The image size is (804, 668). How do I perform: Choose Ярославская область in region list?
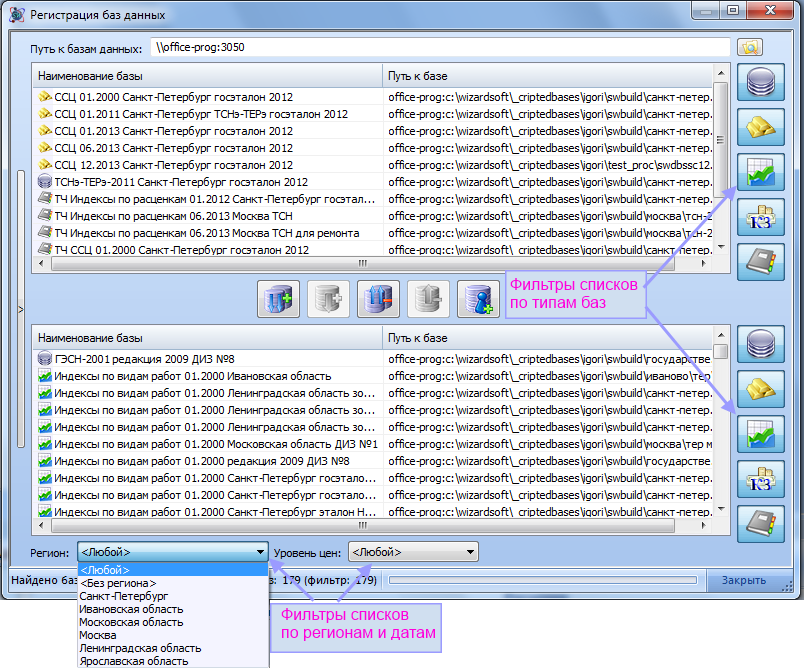point(173,661)
